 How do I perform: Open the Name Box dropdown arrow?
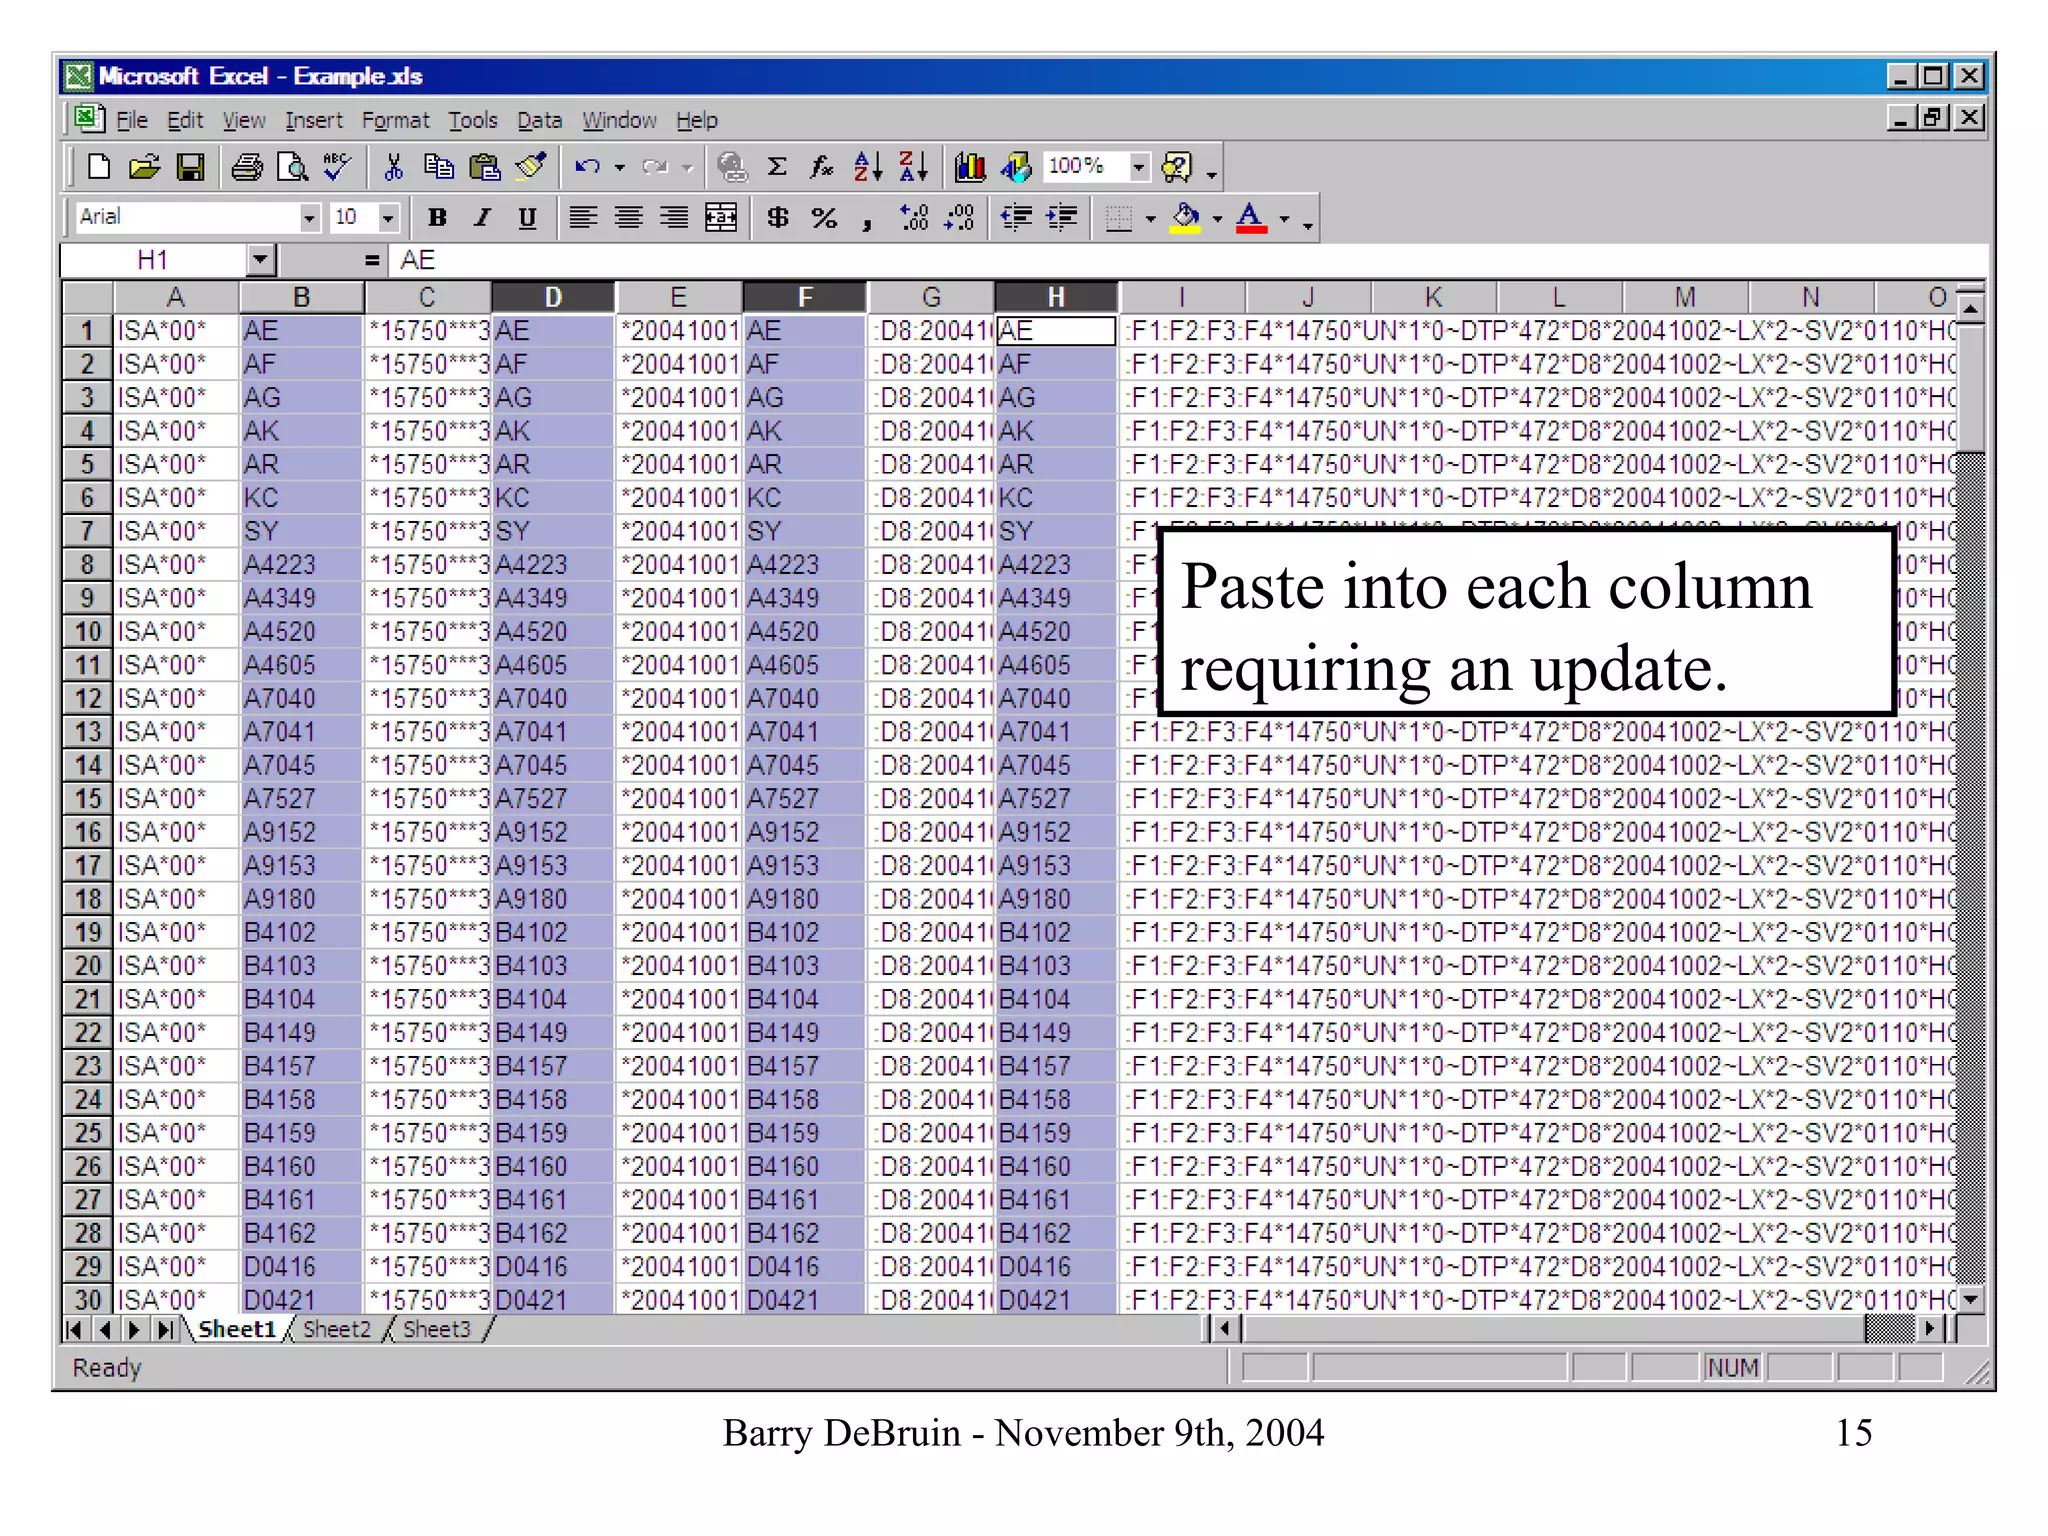coord(260,260)
